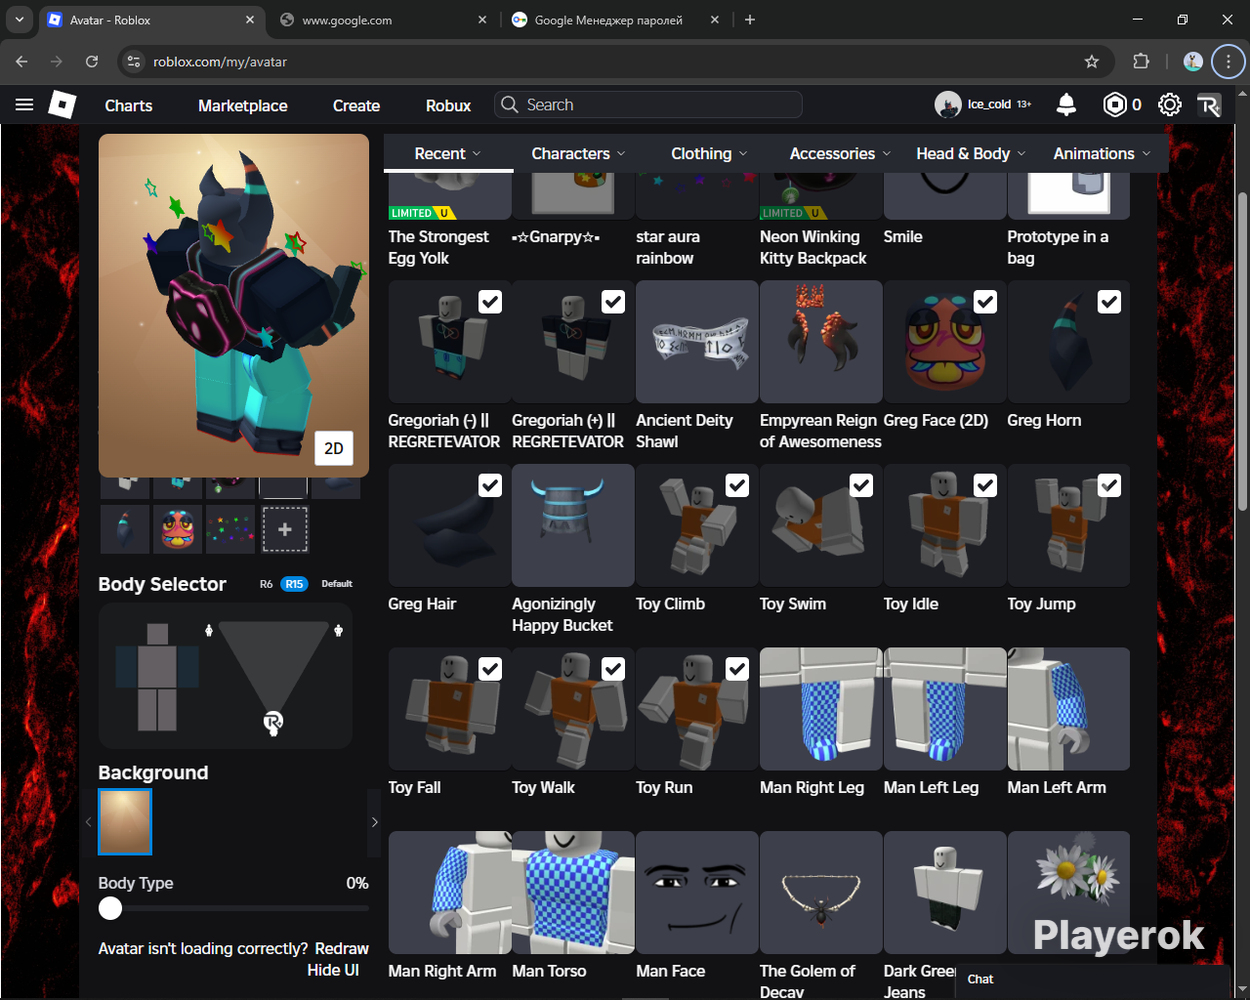1250x1000 pixels.
Task: Switch to the Google Менеджер паролей tab
Action: [x=614, y=20]
